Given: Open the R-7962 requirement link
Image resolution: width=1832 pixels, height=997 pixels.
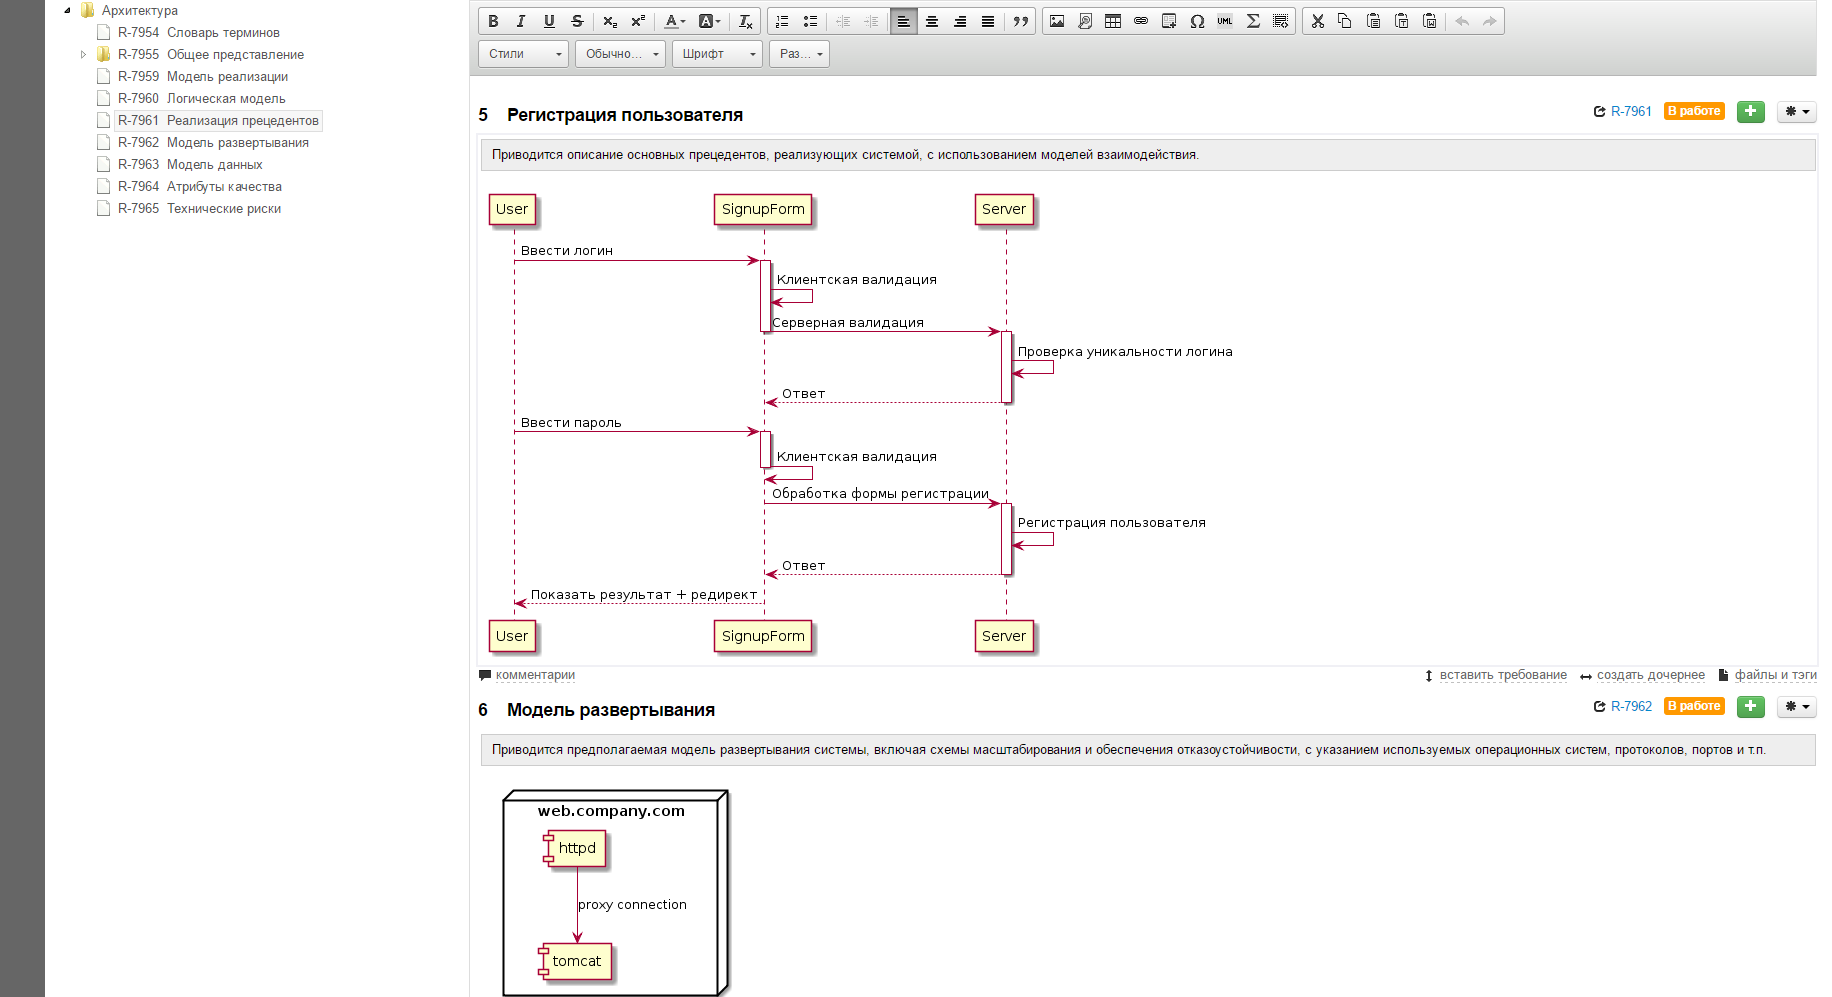Looking at the screenshot, I should [x=1631, y=707].
